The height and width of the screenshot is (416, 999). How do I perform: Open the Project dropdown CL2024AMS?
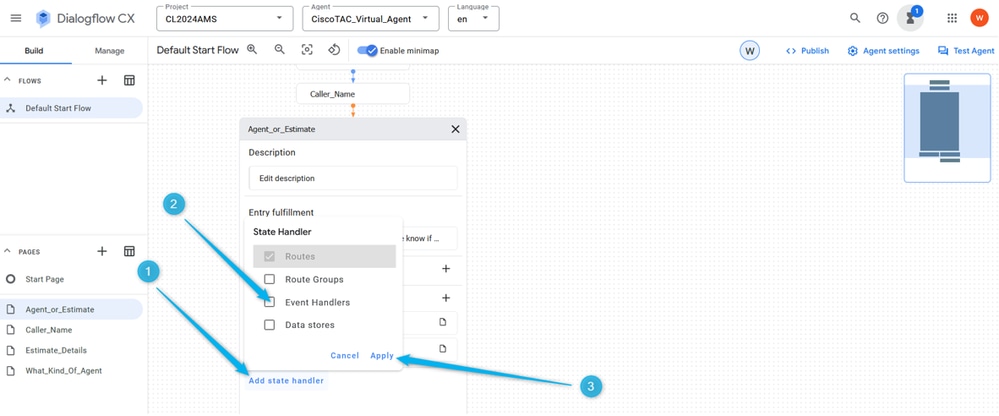[x=225, y=18]
